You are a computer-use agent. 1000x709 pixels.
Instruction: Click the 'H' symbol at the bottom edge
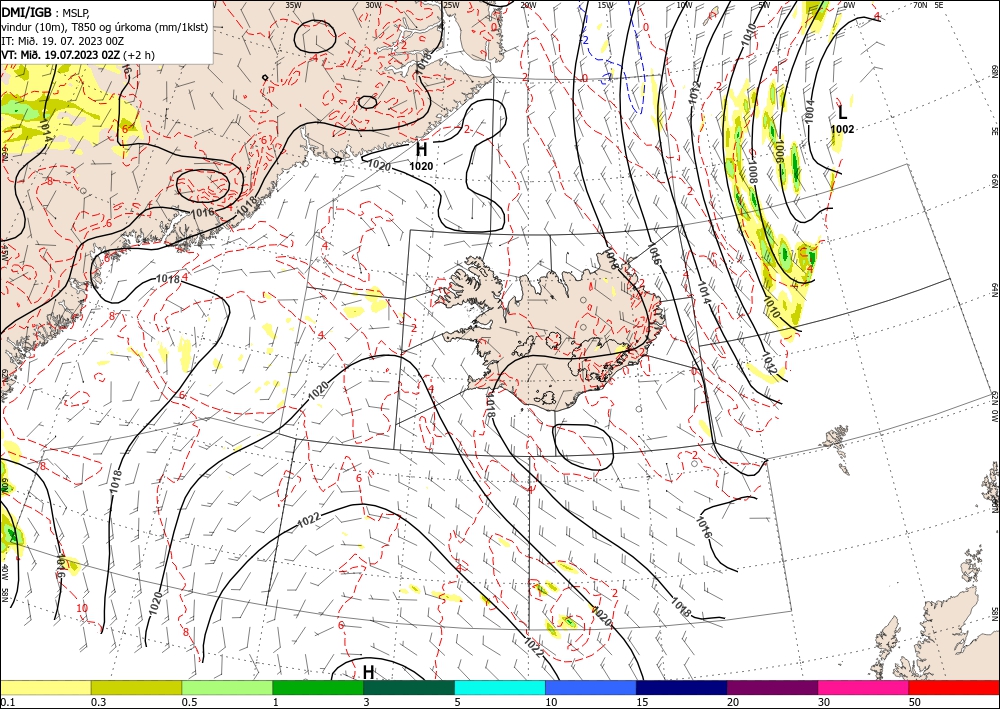coord(369,672)
